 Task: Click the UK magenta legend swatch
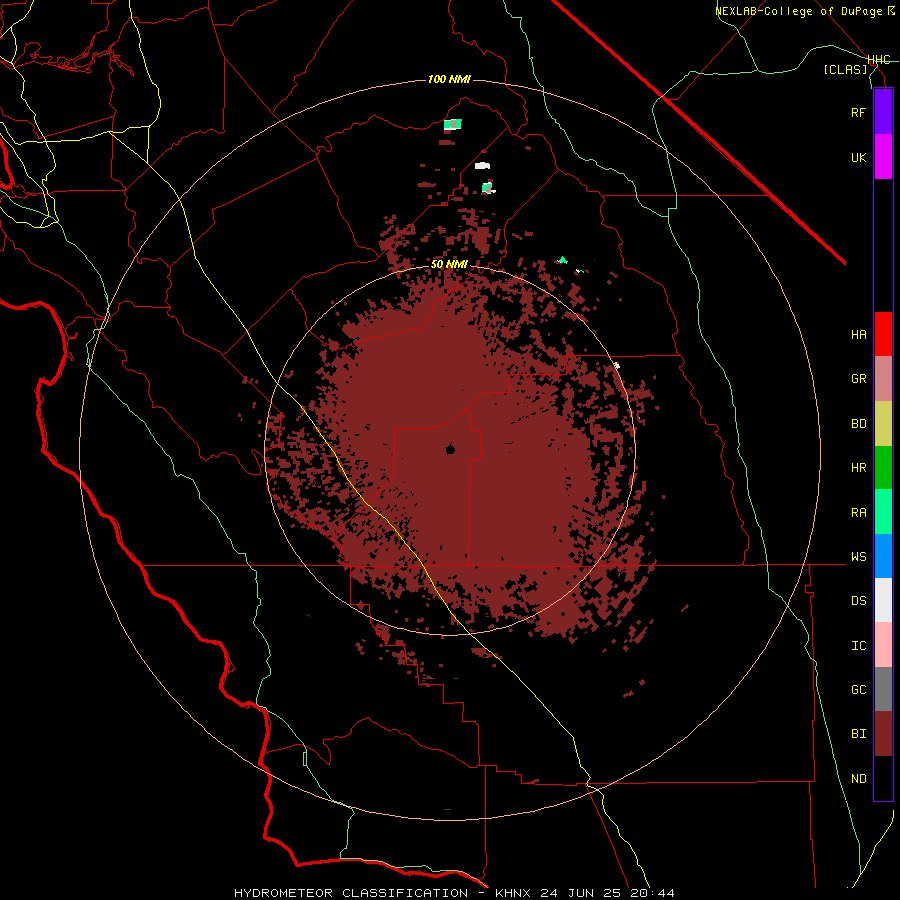tap(883, 157)
